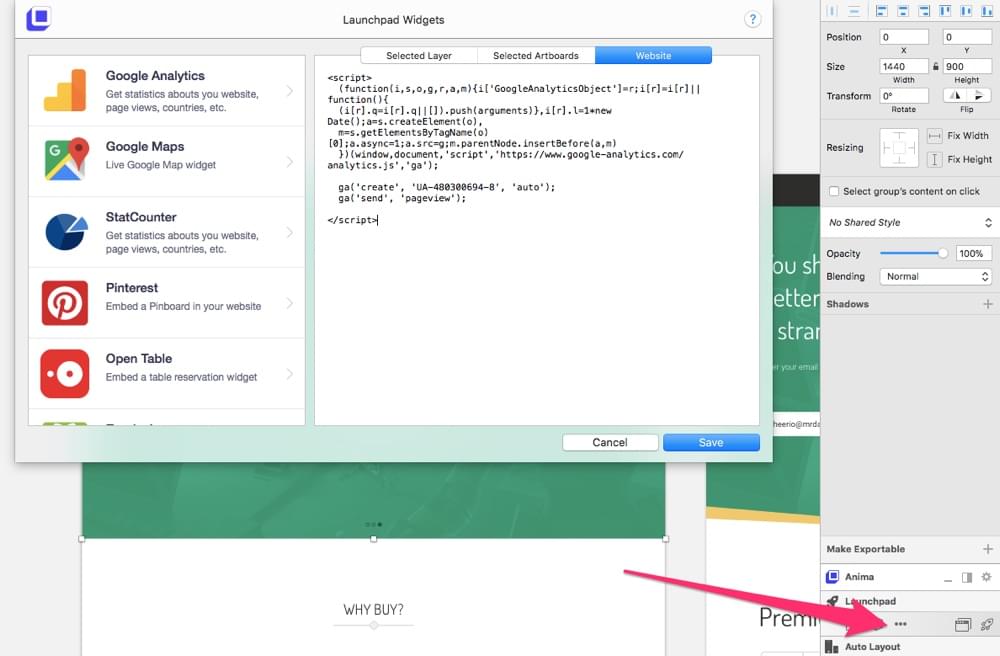Click the WHY BUY? heading on canvas
The image size is (1000, 656).
click(373, 610)
